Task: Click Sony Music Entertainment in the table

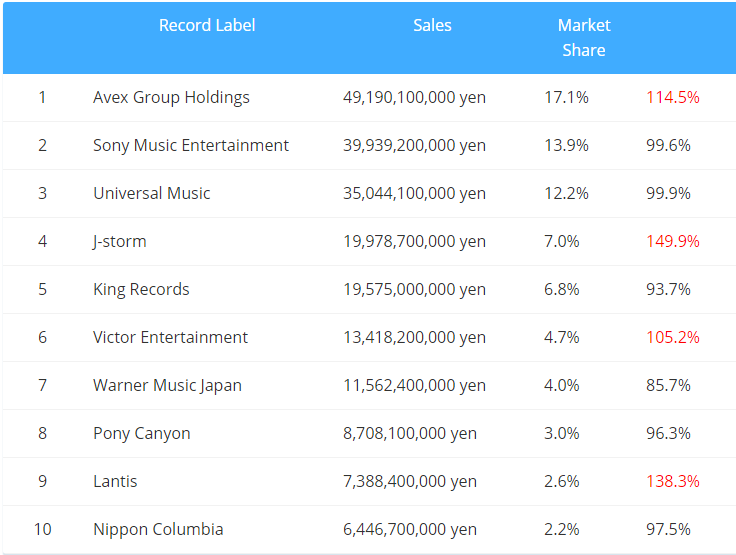Action: (x=191, y=145)
